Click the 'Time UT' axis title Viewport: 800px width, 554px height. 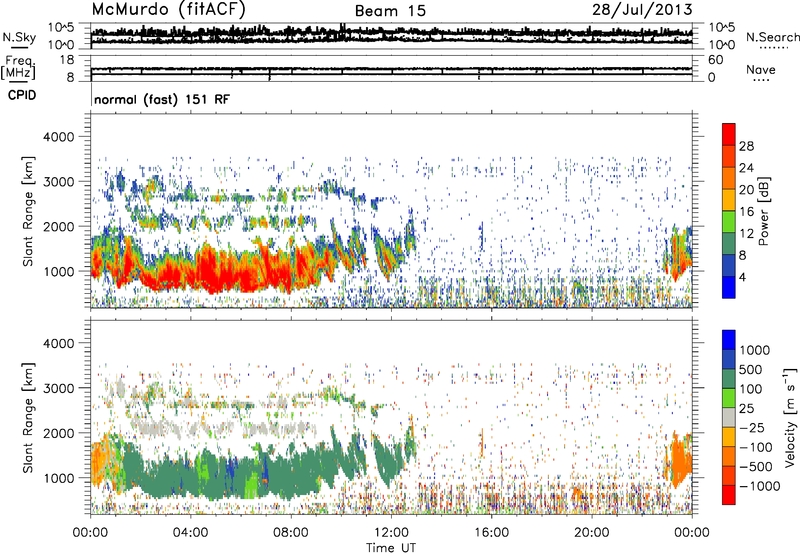tap(391, 548)
